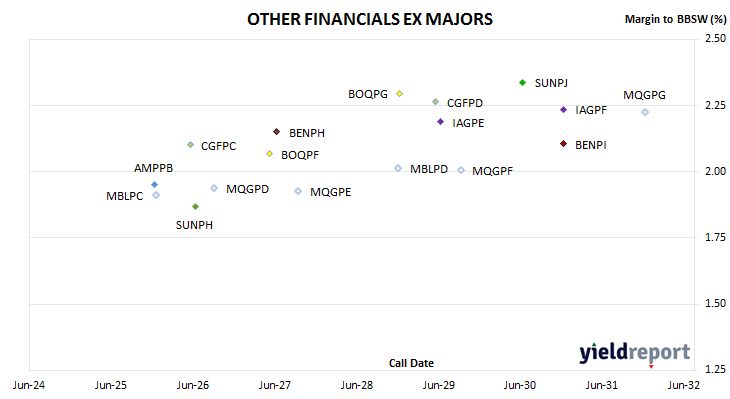Viewport: 730px width, 399px height.
Task: Select the BENPI red diamond marker
Action: click(563, 144)
